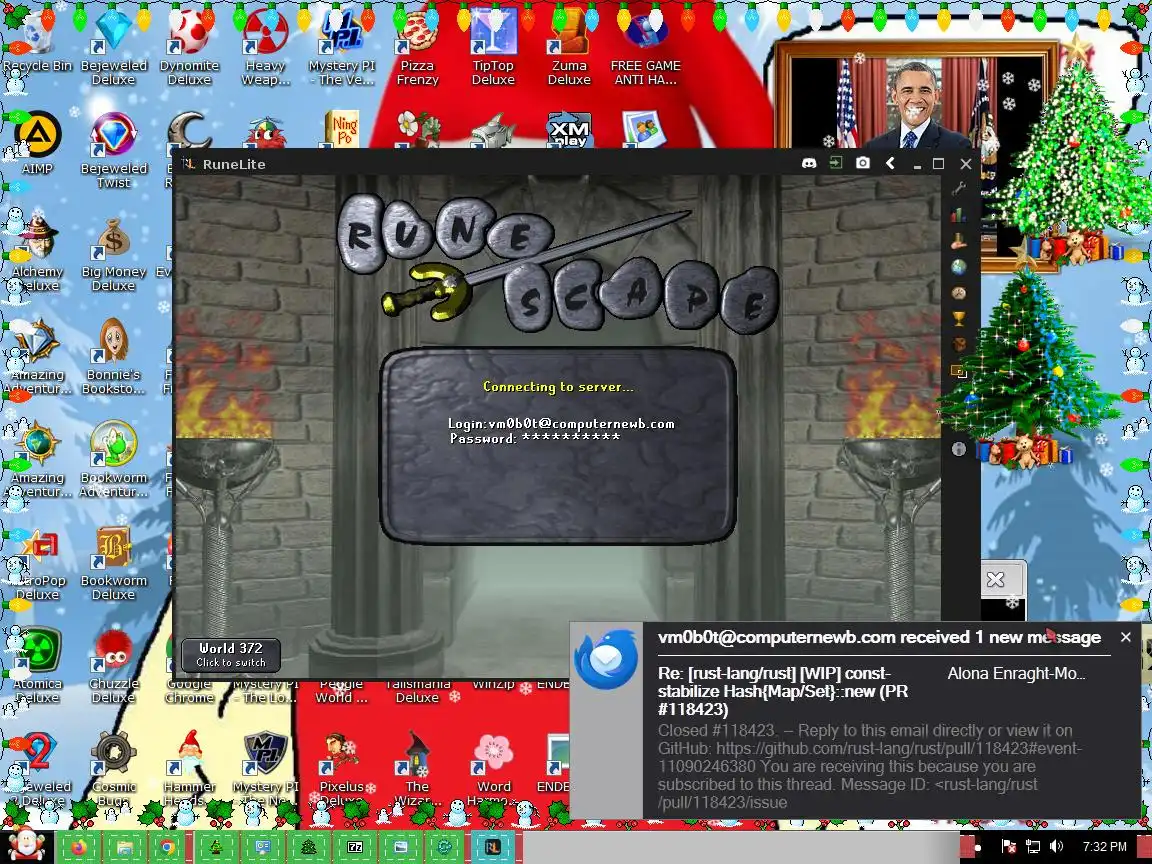1152x864 pixels.
Task: Click the RuneLite window title
Action: (x=234, y=164)
